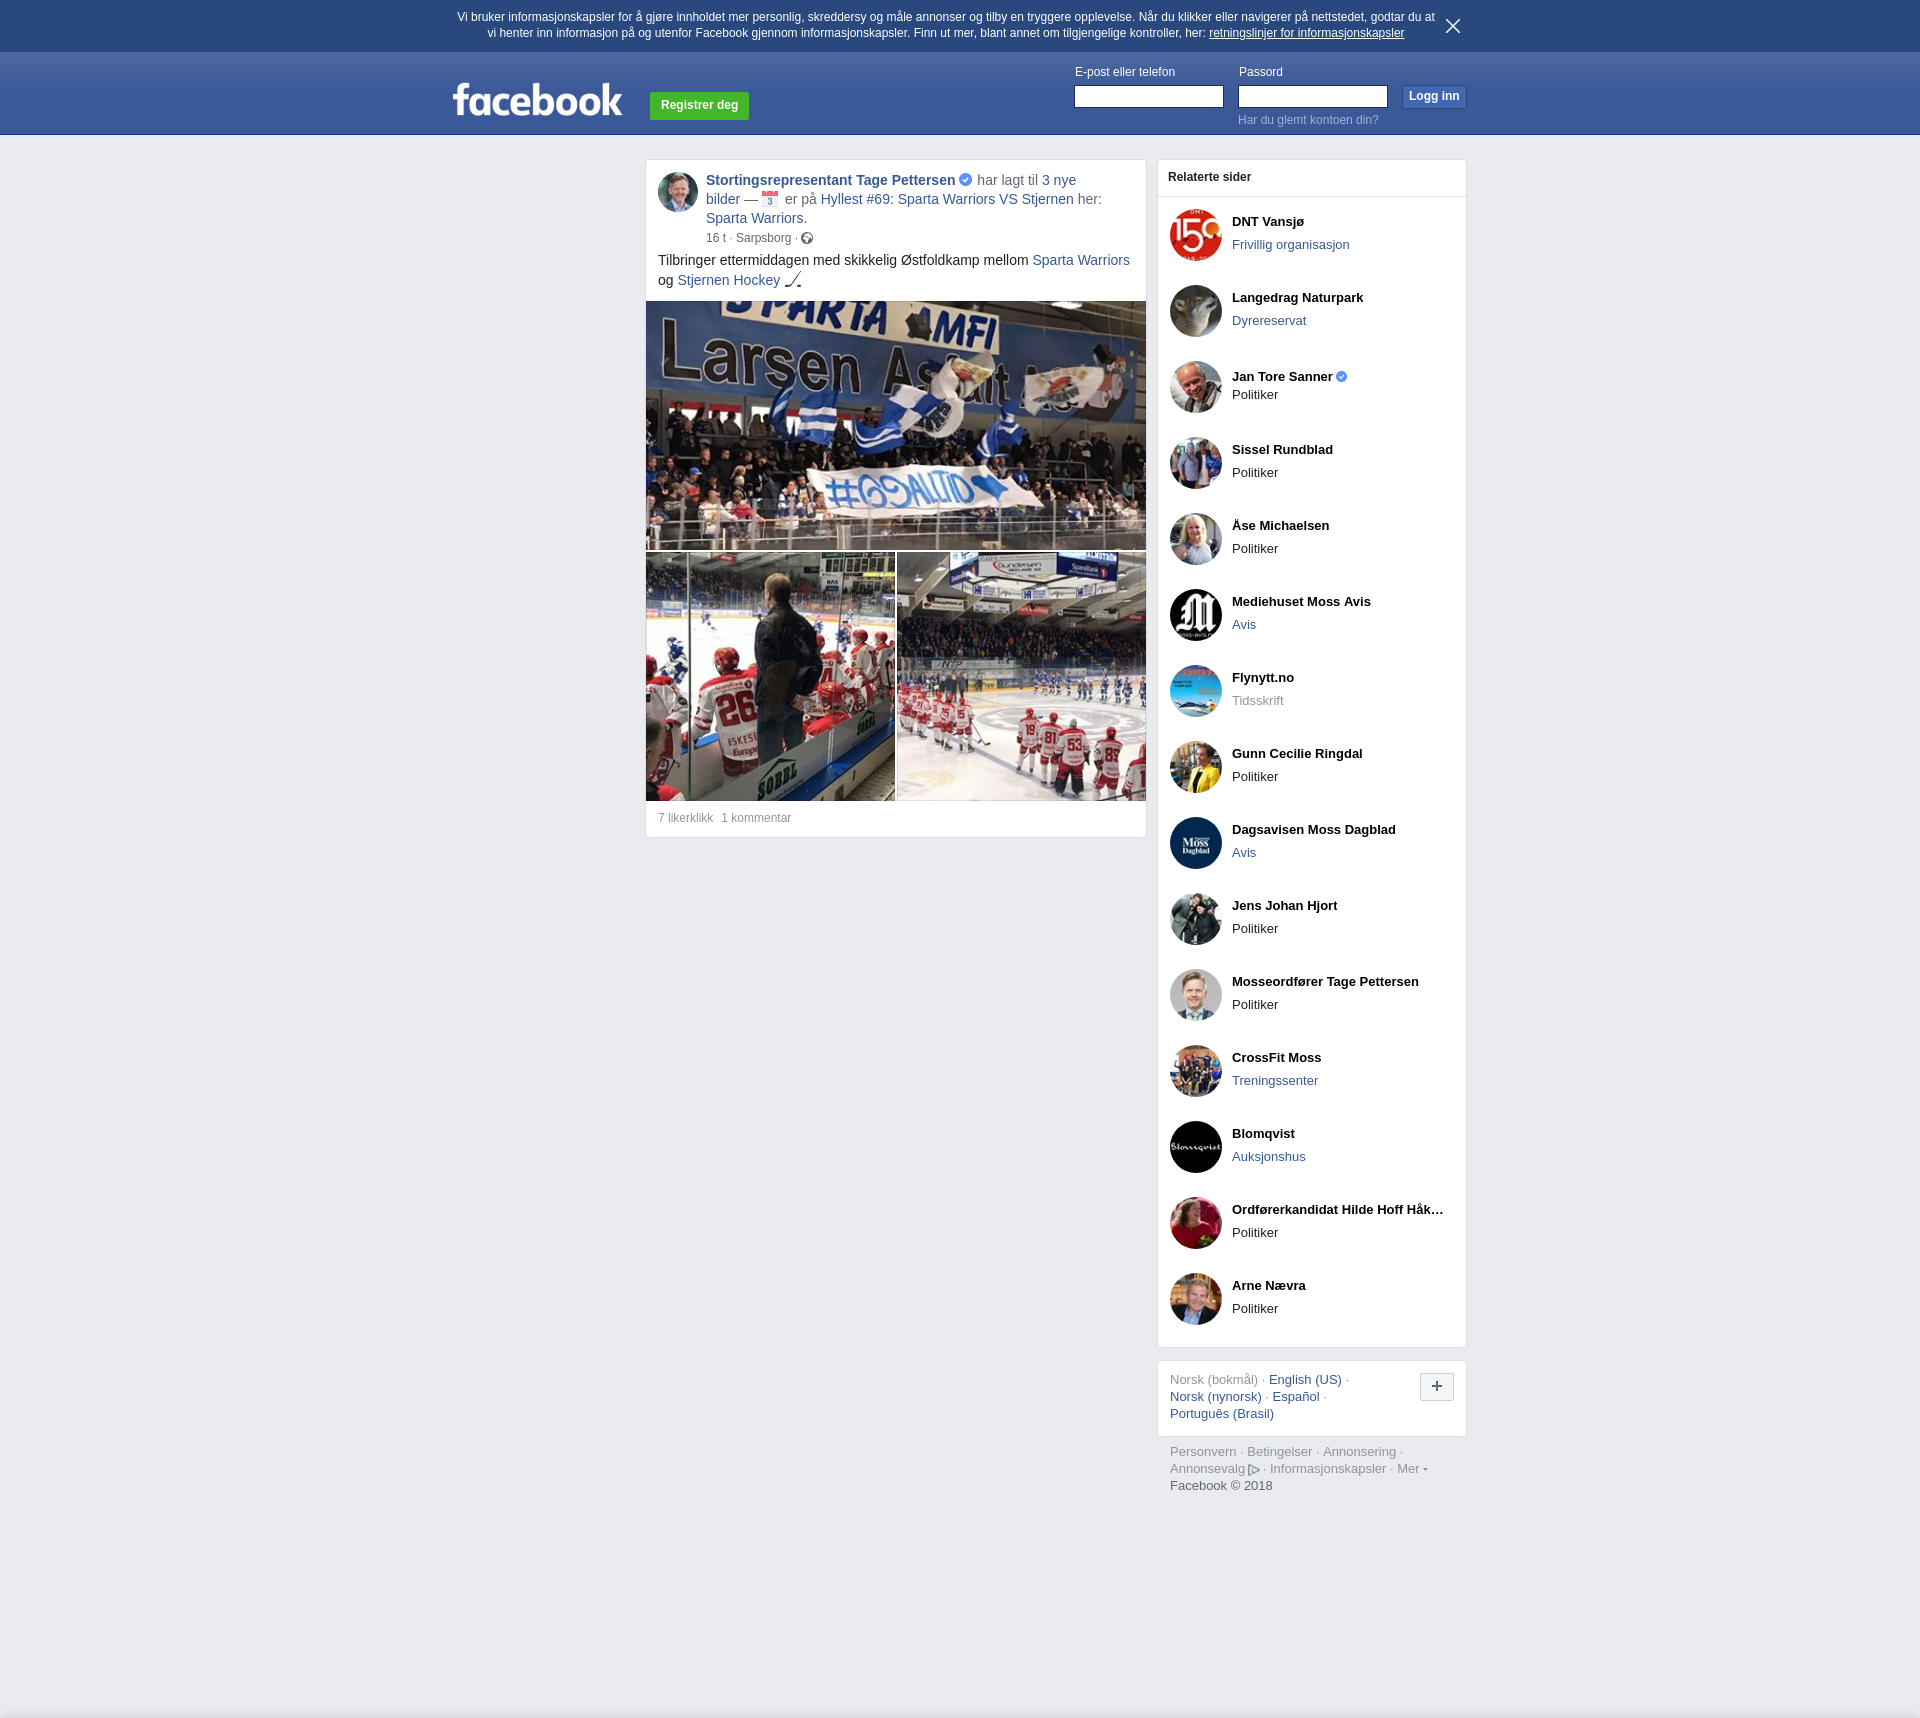
Task: Switch language to Norsk (nynorsk)
Action: (x=1215, y=1397)
